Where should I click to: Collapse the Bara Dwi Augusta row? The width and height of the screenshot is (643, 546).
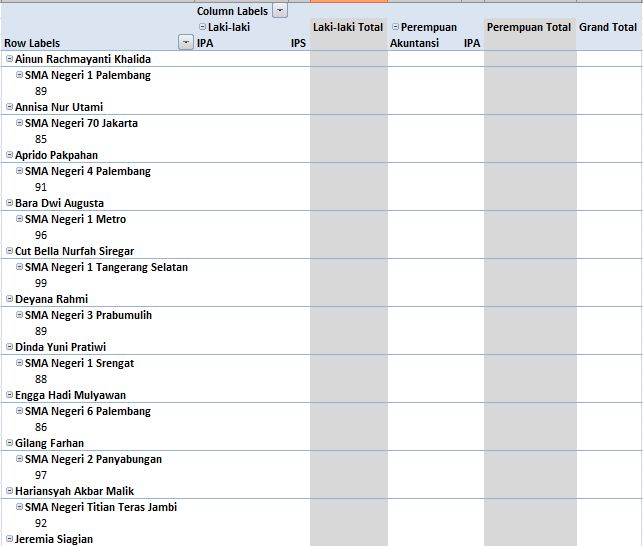[9, 203]
